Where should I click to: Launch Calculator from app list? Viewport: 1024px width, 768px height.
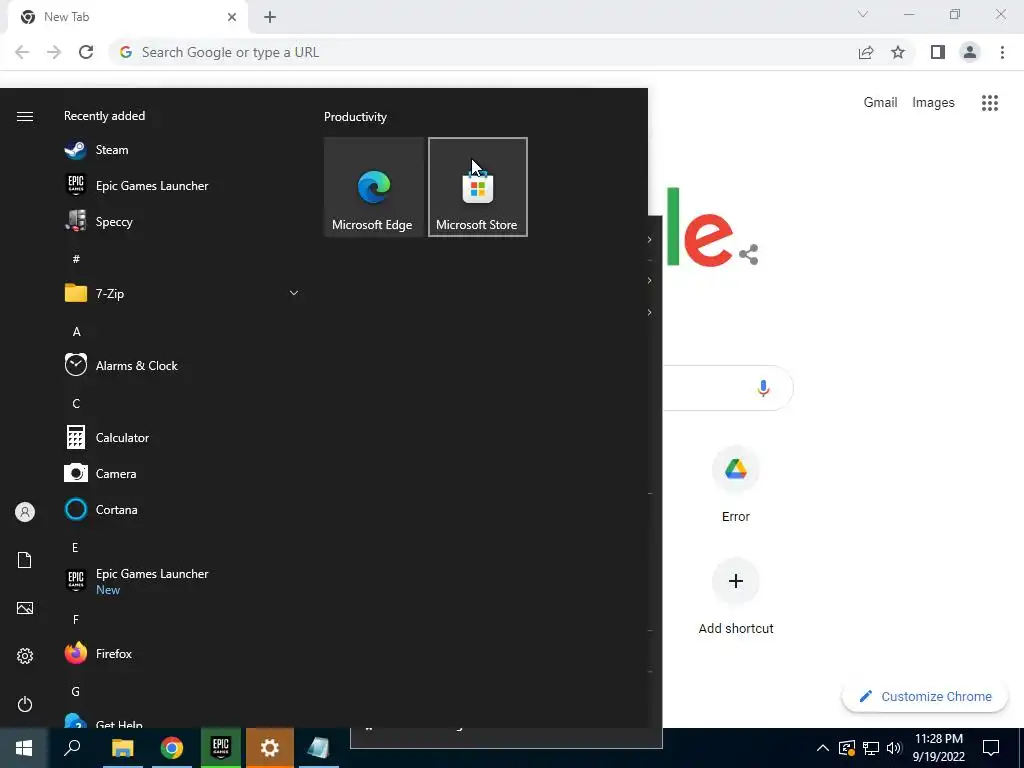(122, 438)
